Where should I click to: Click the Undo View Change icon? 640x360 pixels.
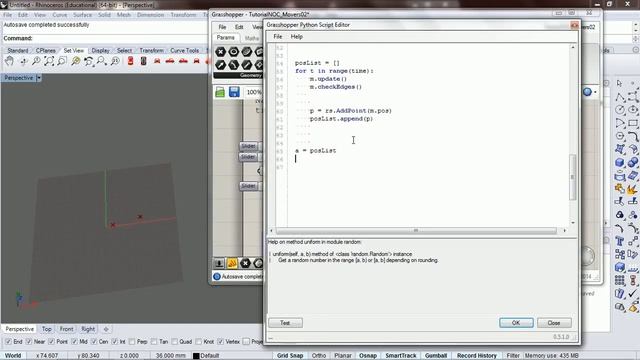pyautogui.click(x=89, y=61)
